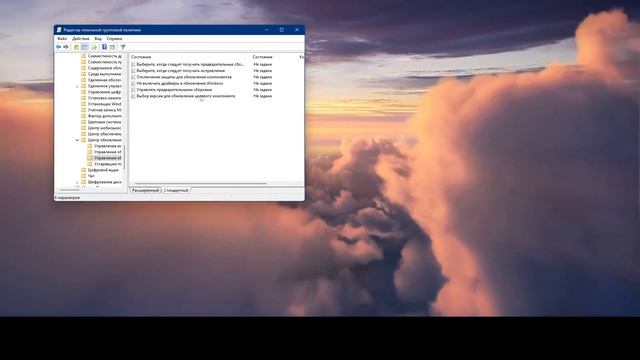Select the 'Центр обновлени' tree folder
The height and width of the screenshot is (360, 640).
click(x=104, y=140)
